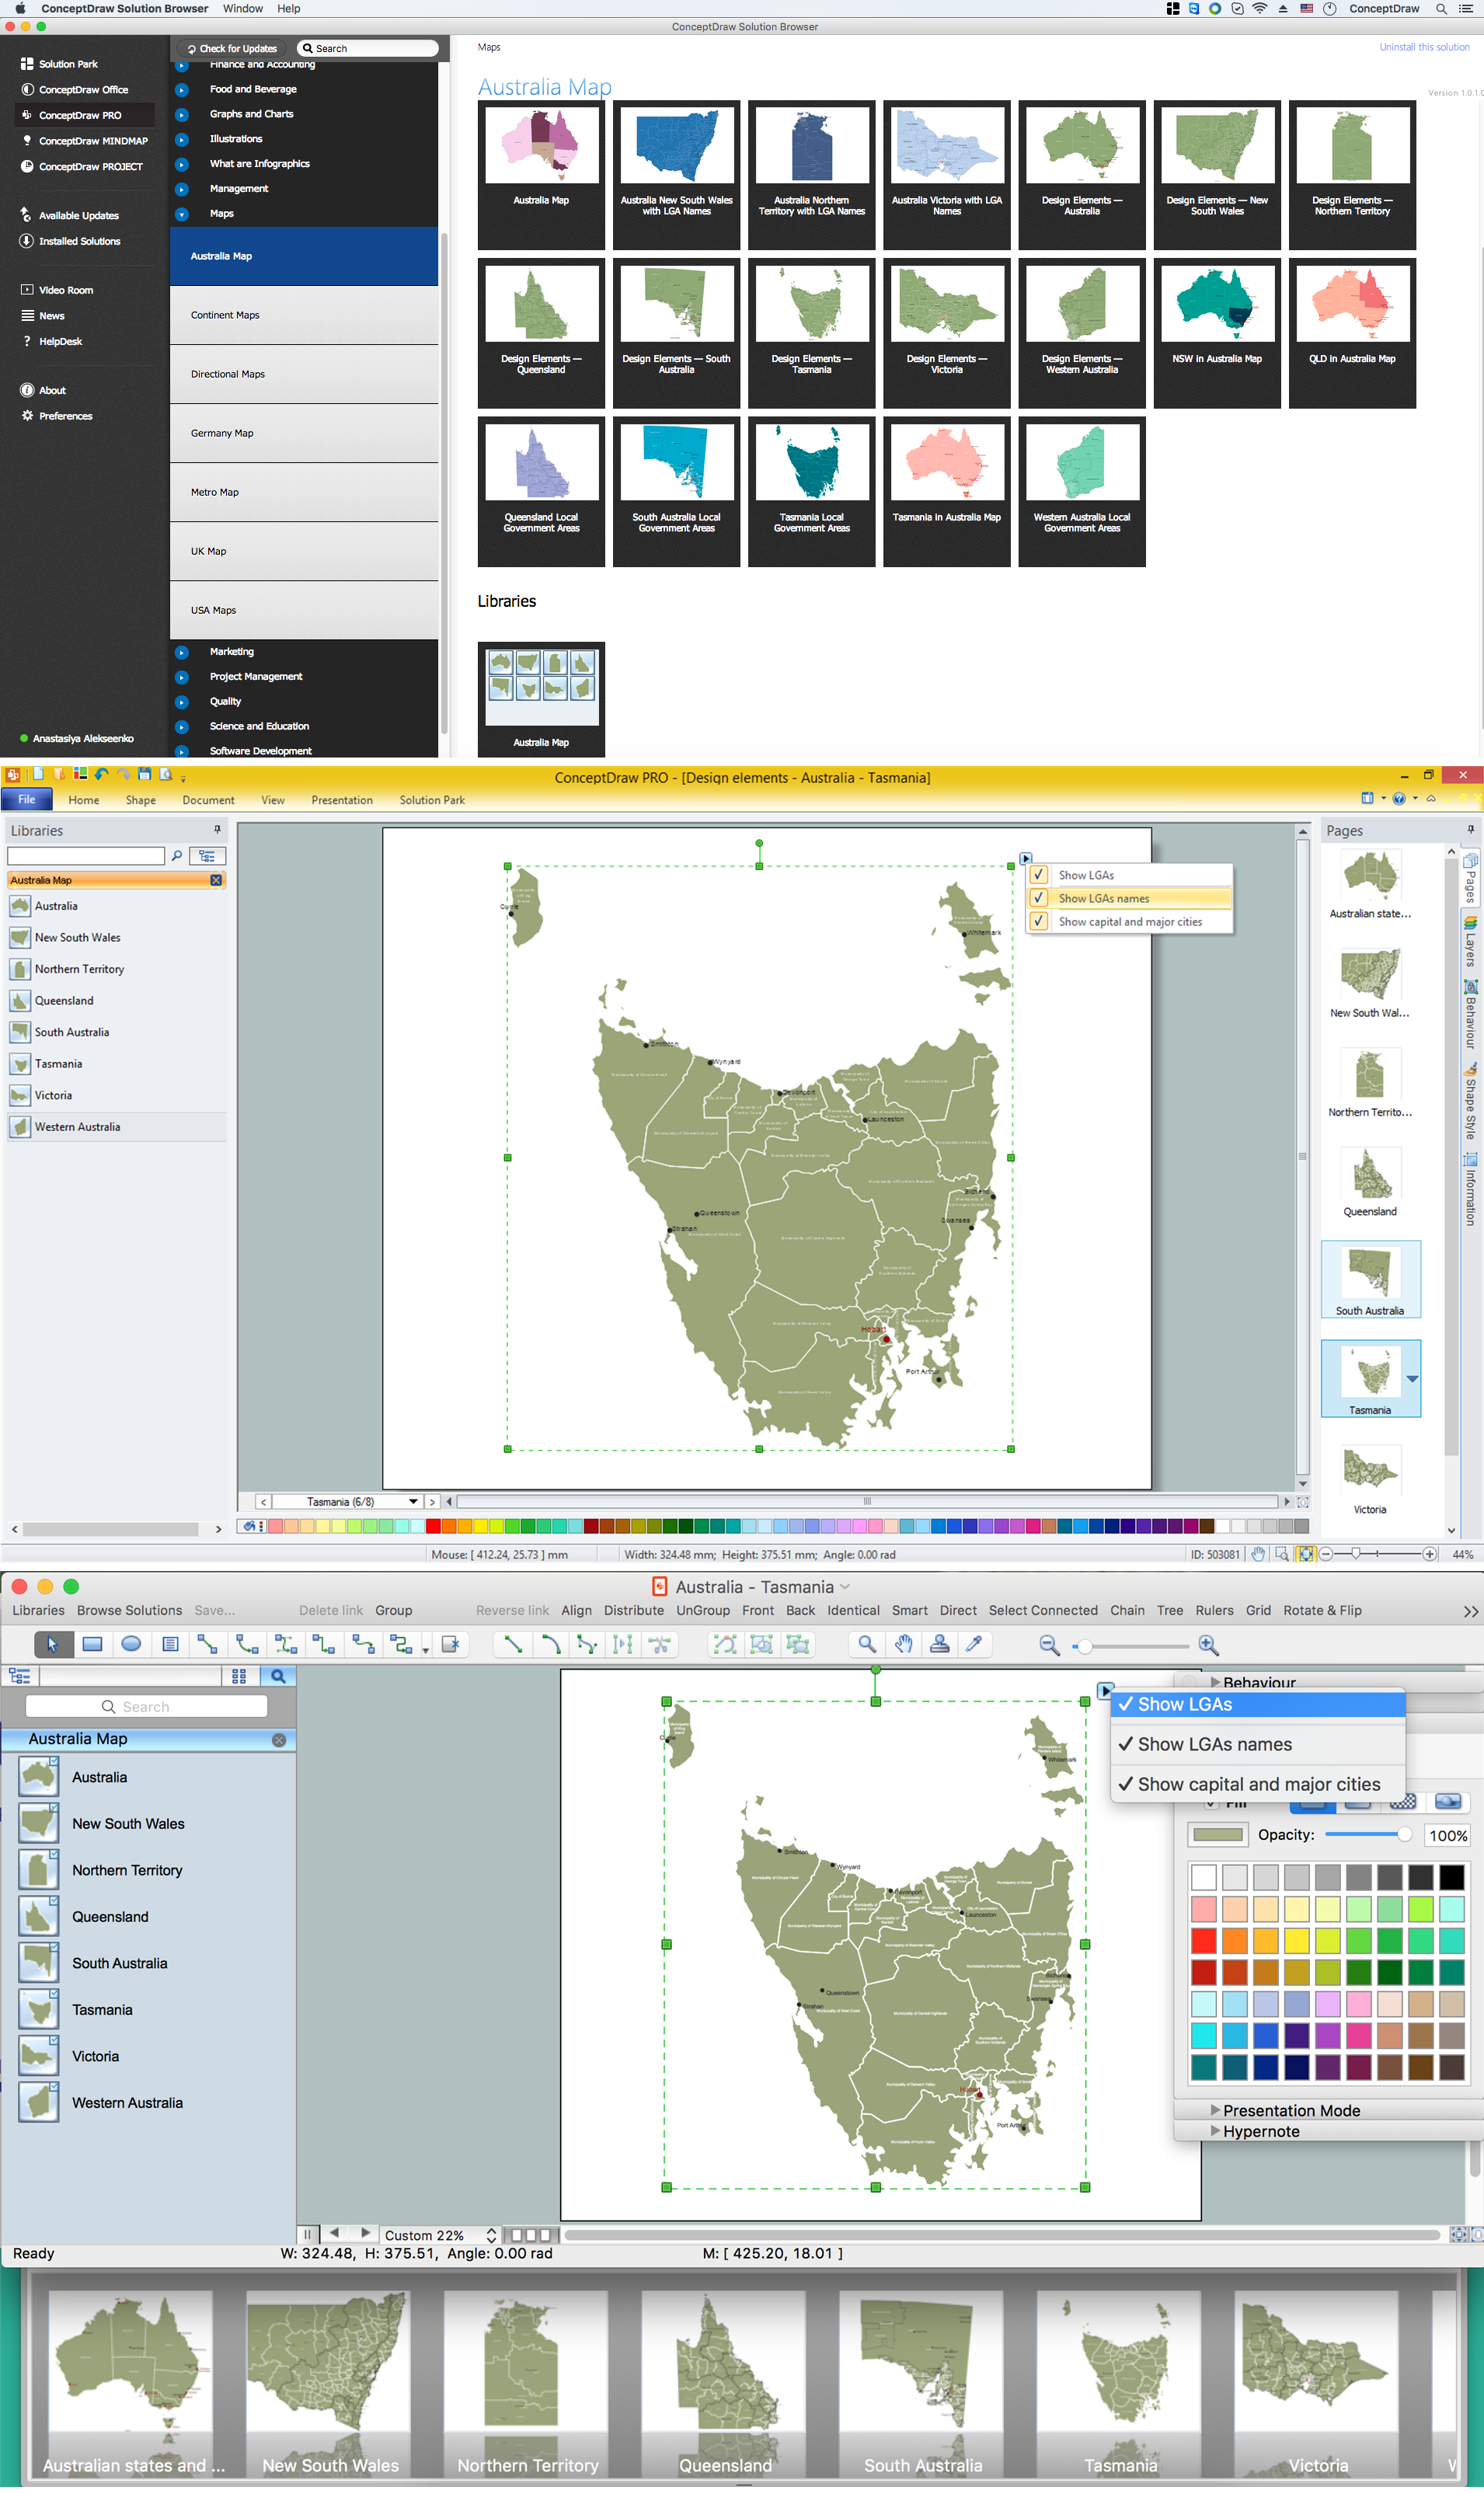This screenshot has height=2494, width=1484.
Task: Choose the text box tool in Mac toolbar
Action: click(x=170, y=1644)
